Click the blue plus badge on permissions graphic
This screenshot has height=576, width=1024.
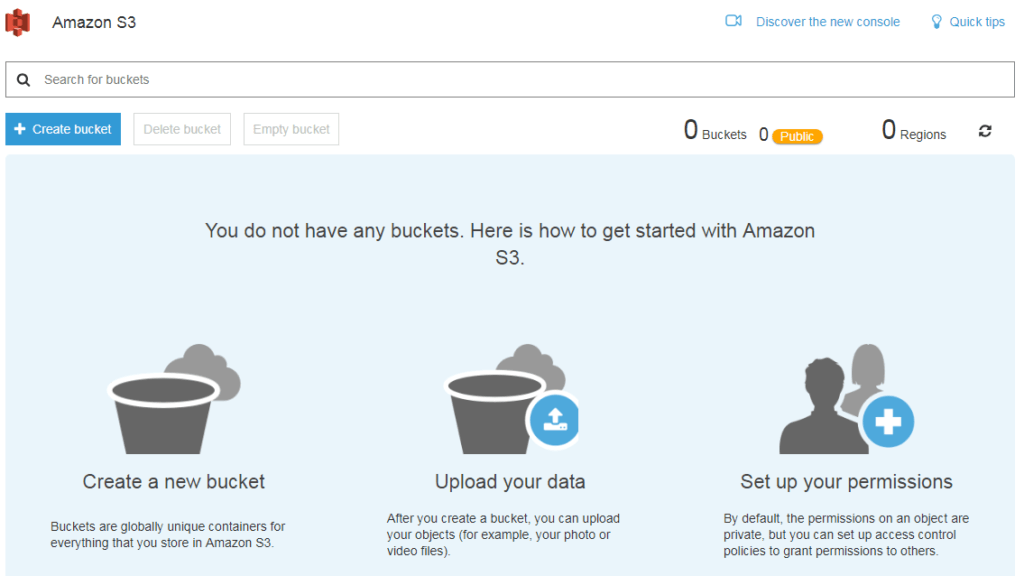coord(889,423)
